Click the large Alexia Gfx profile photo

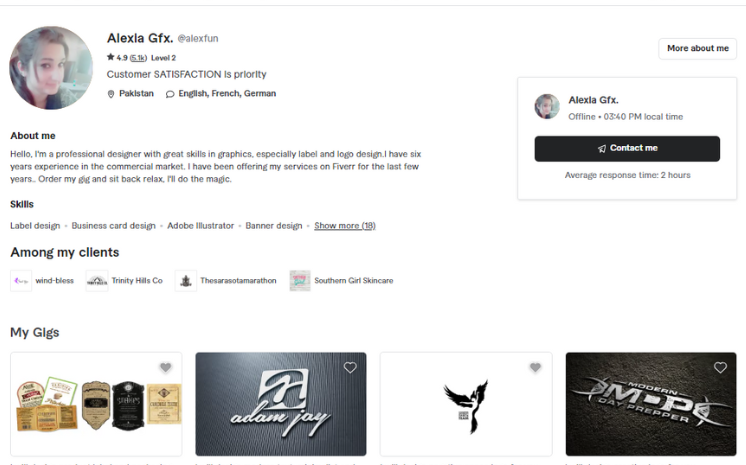point(51,68)
